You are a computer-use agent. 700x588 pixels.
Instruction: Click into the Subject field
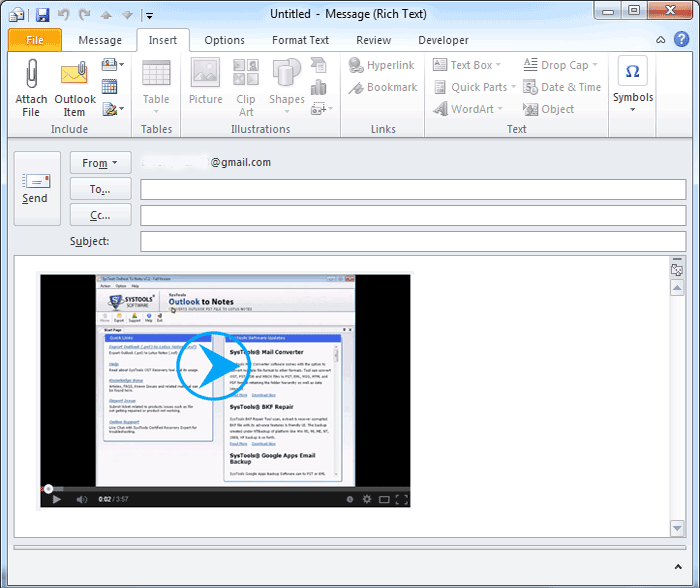(x=413, y=242)
